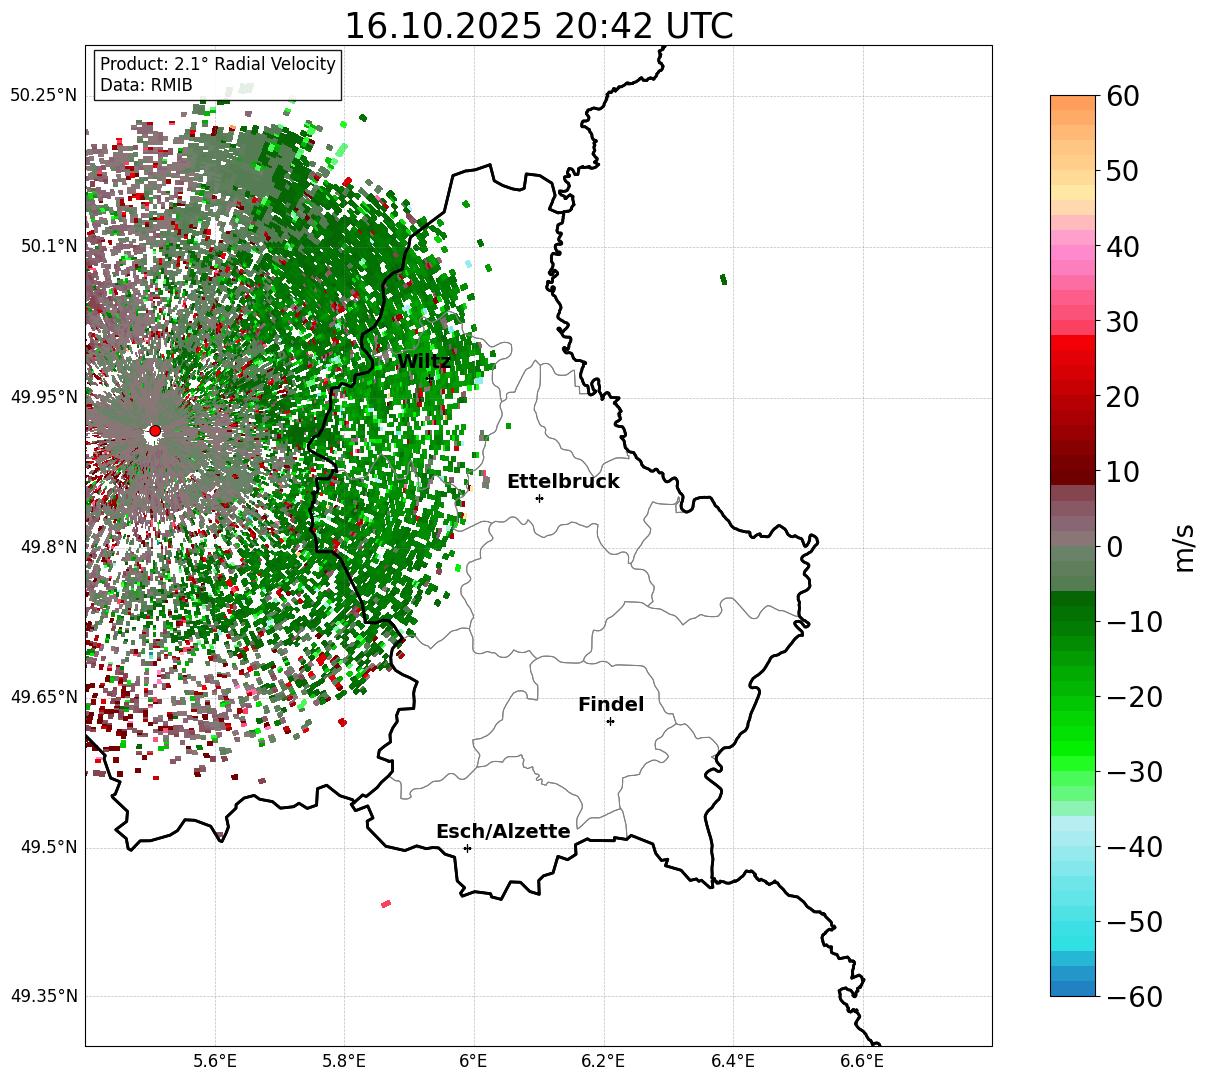Click the Esch/Alzette city label

coord(503,832)
